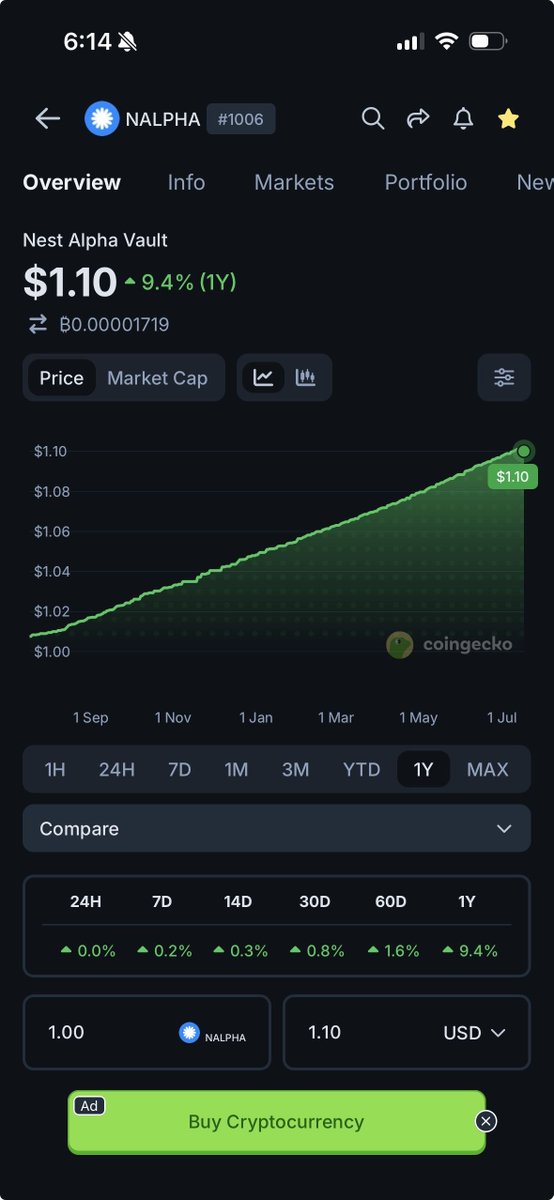Select the Price toggle option

(x=62, y=377)
